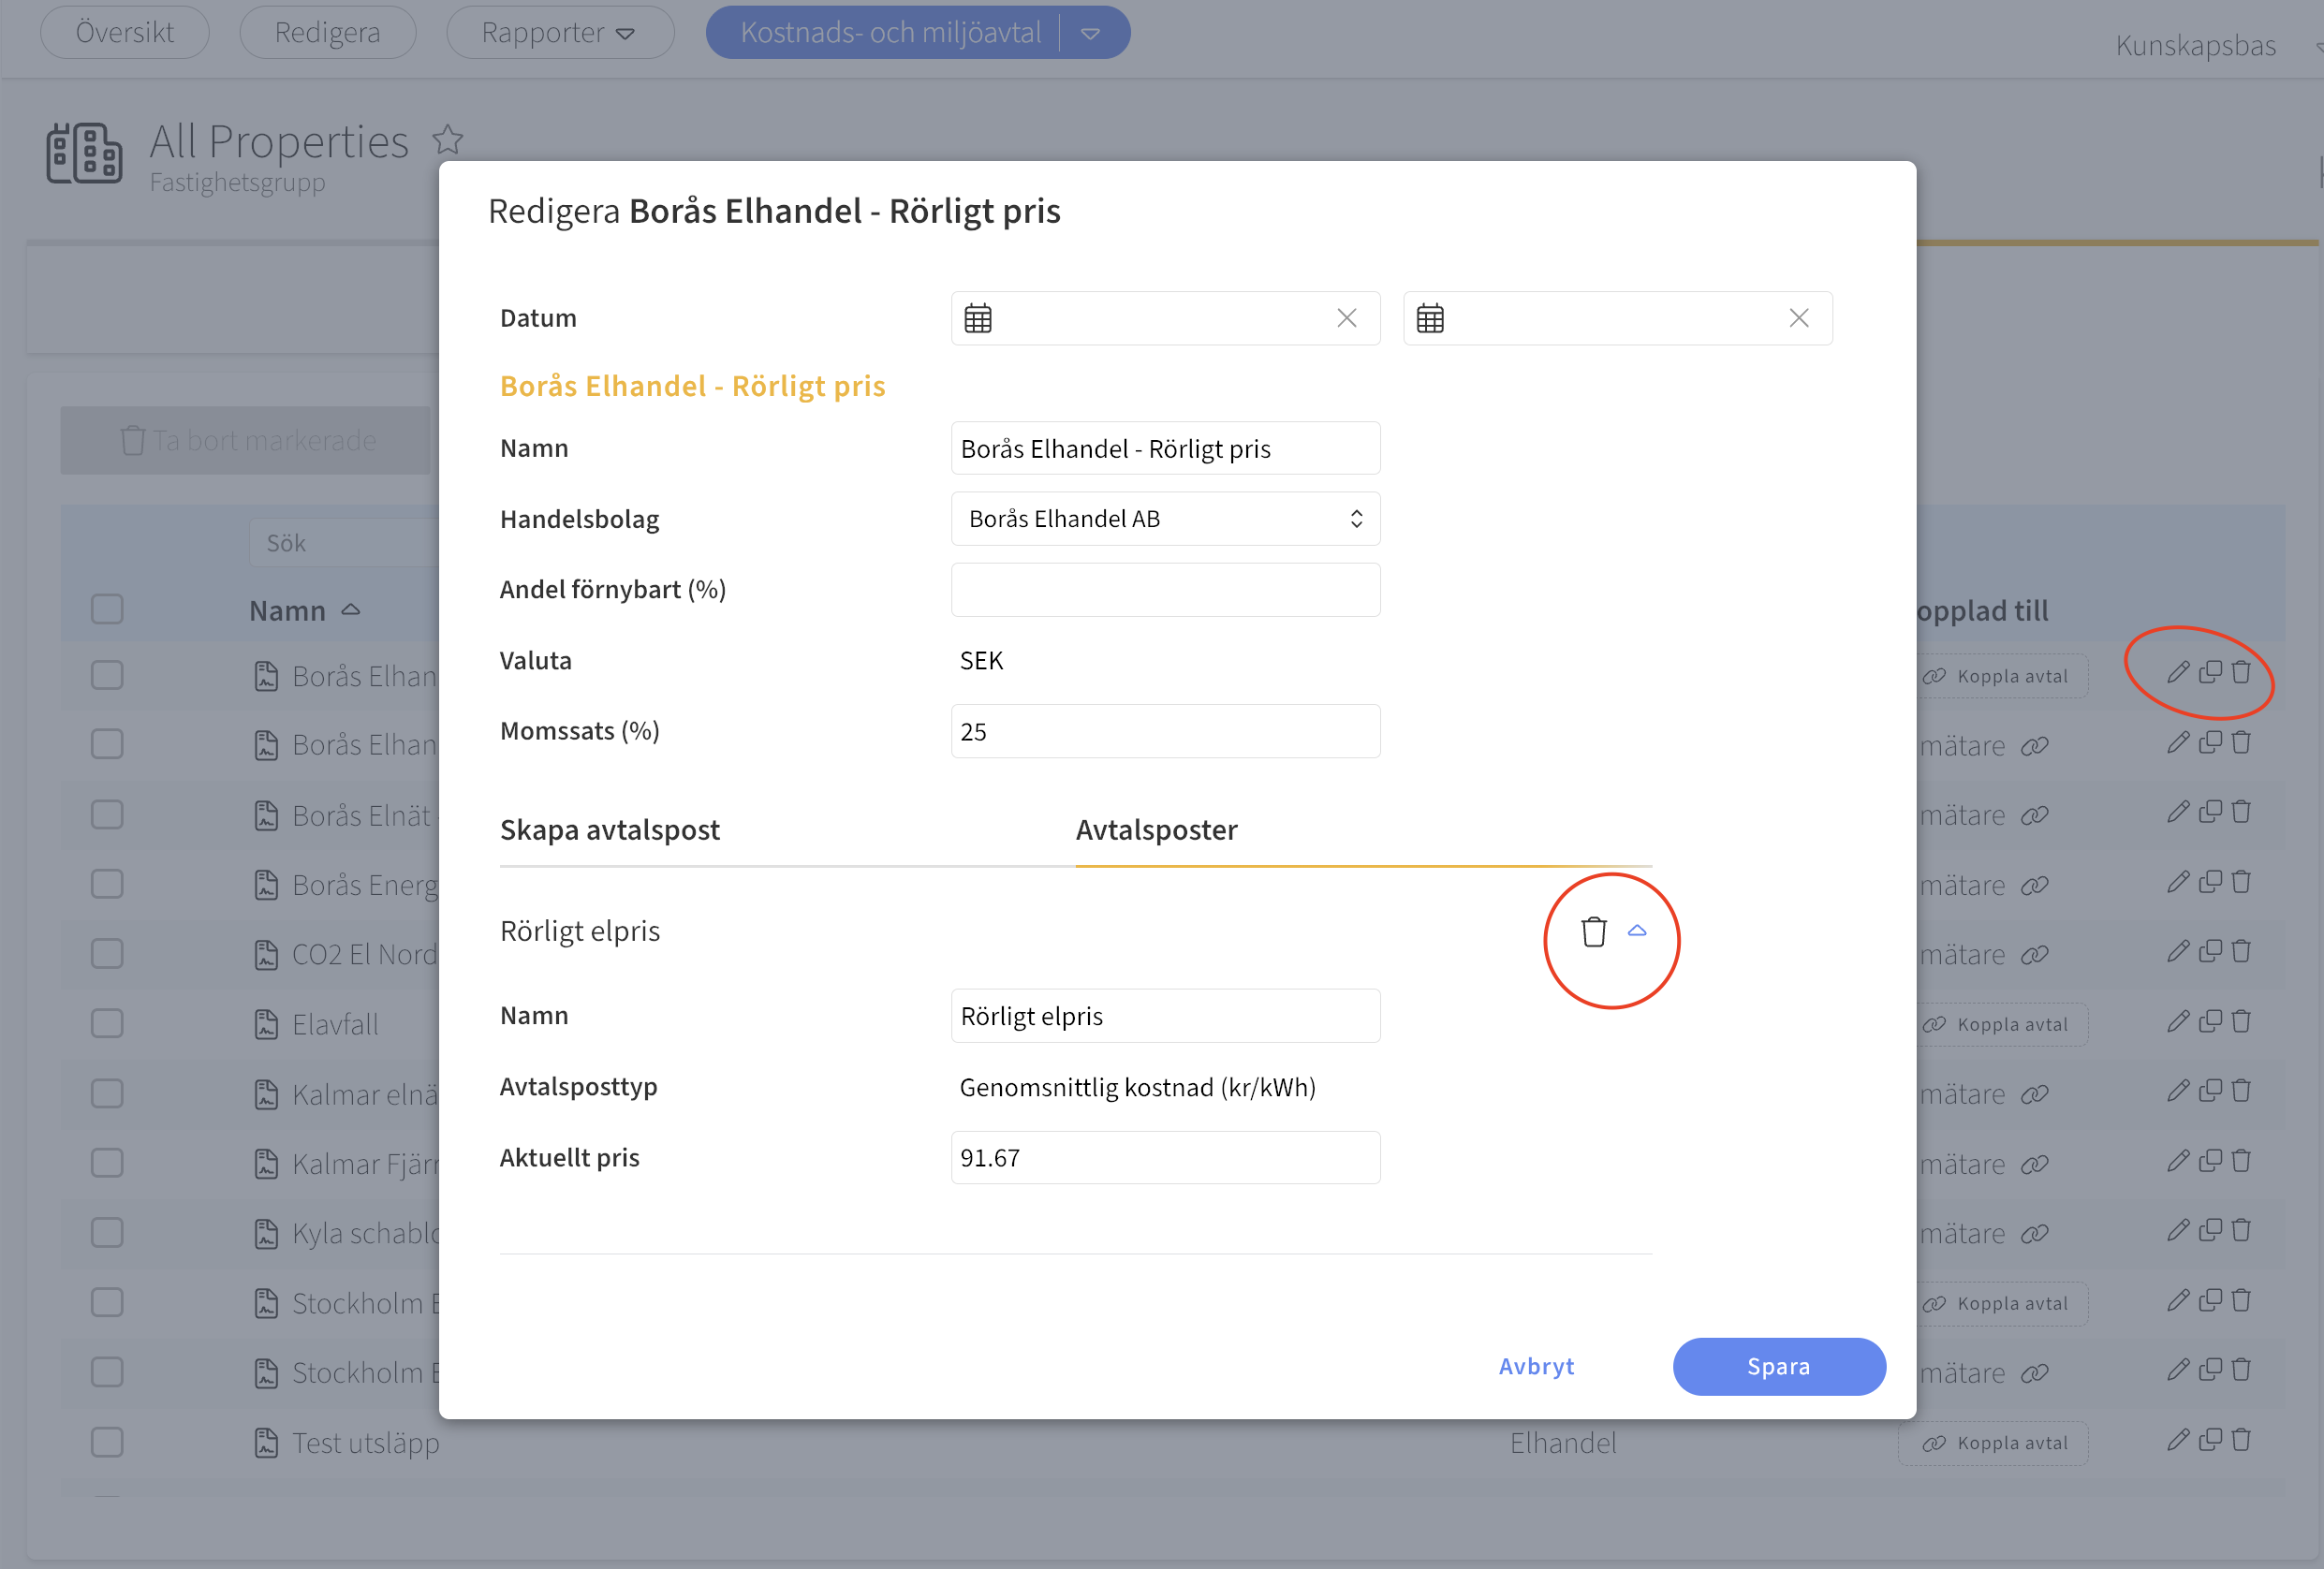The height and width of the screenshot is (1569, 2324).
Task: Copy the Elavfall agreement
Action: (x=2211, y=1021)
